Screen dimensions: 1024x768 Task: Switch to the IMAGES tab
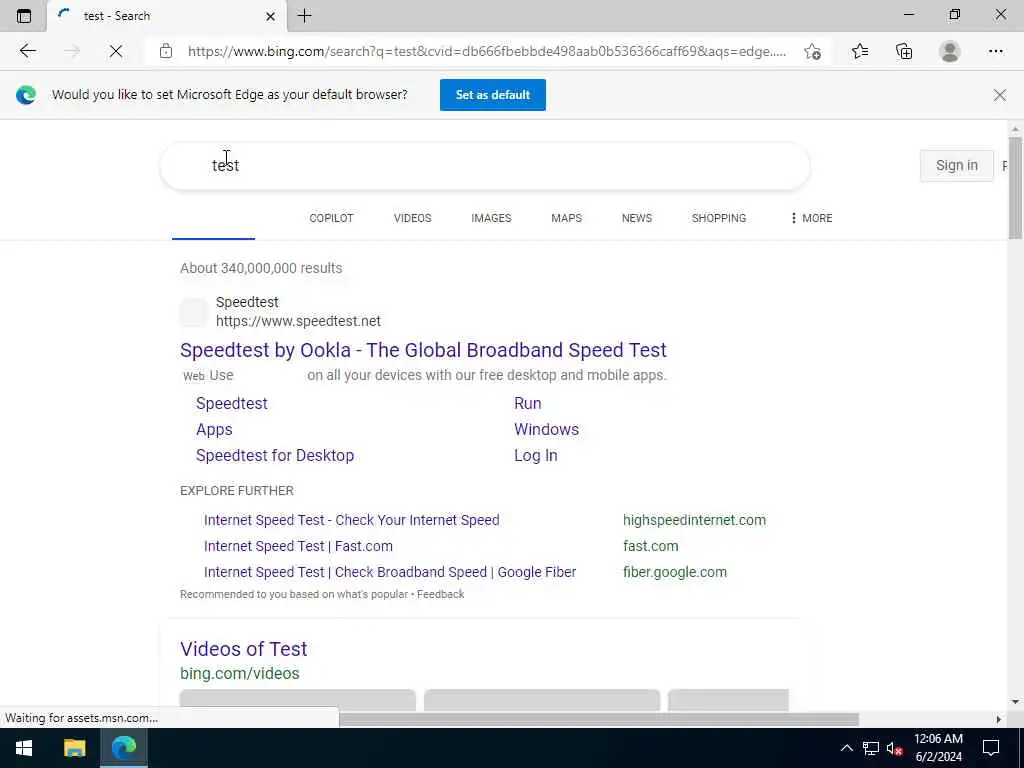tap(491, 218)
